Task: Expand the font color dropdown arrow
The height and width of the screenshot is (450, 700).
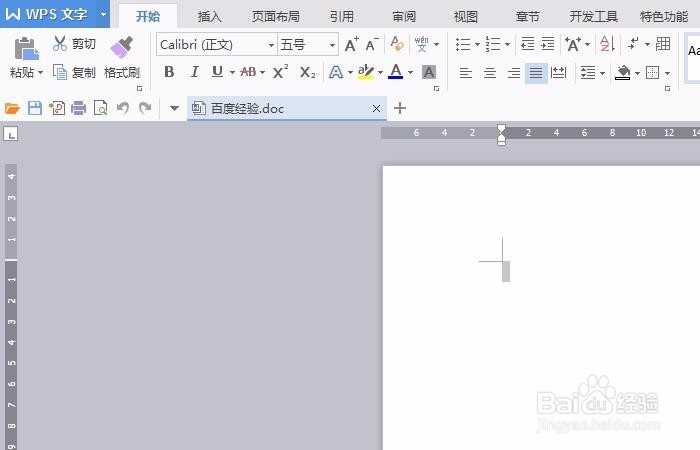Action: (x=410, y=72)
